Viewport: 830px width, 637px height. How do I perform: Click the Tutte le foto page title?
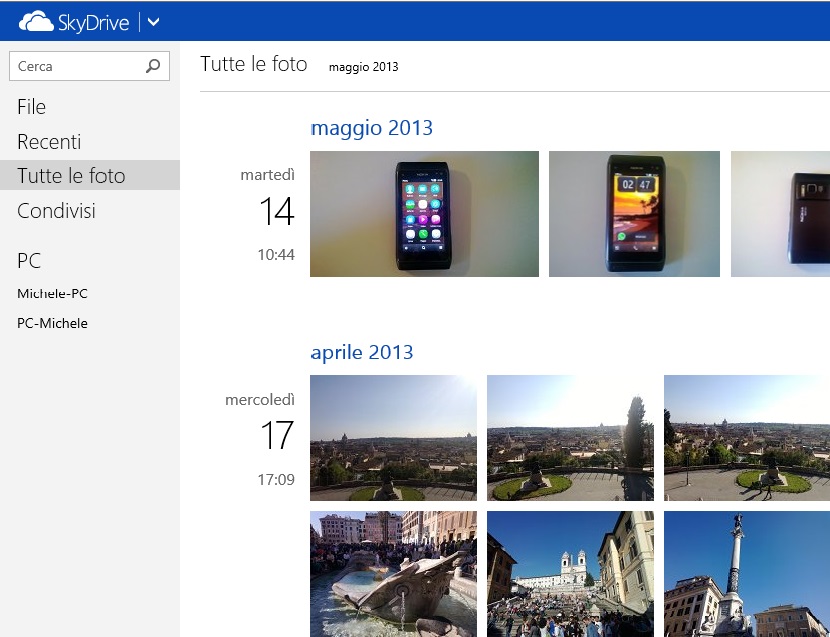click(x=254, y=64)
